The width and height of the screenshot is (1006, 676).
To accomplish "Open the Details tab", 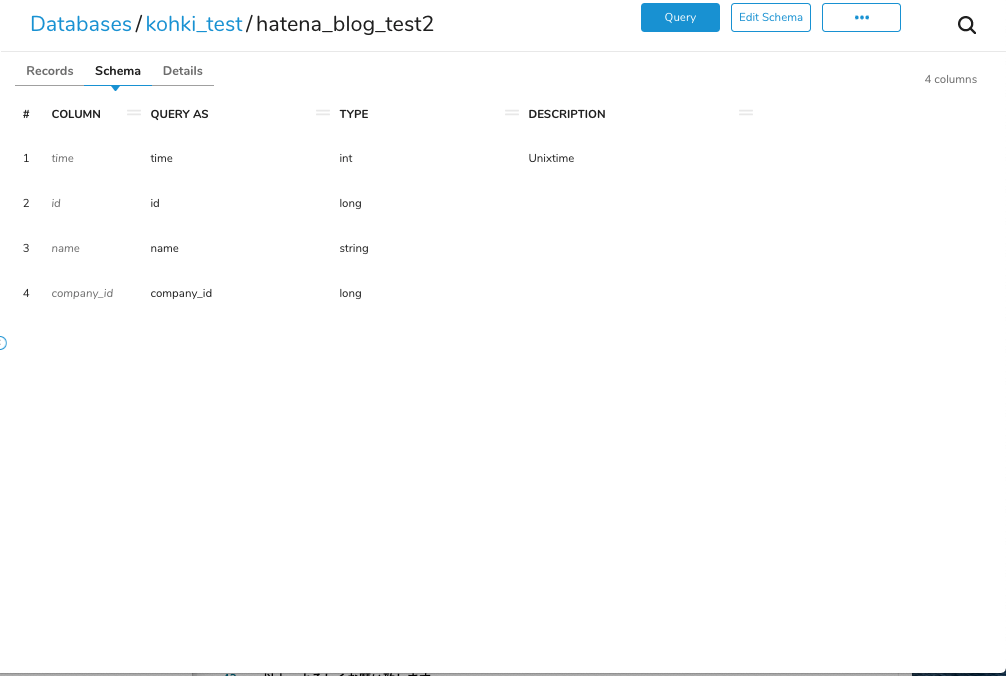I will point(183,71).
